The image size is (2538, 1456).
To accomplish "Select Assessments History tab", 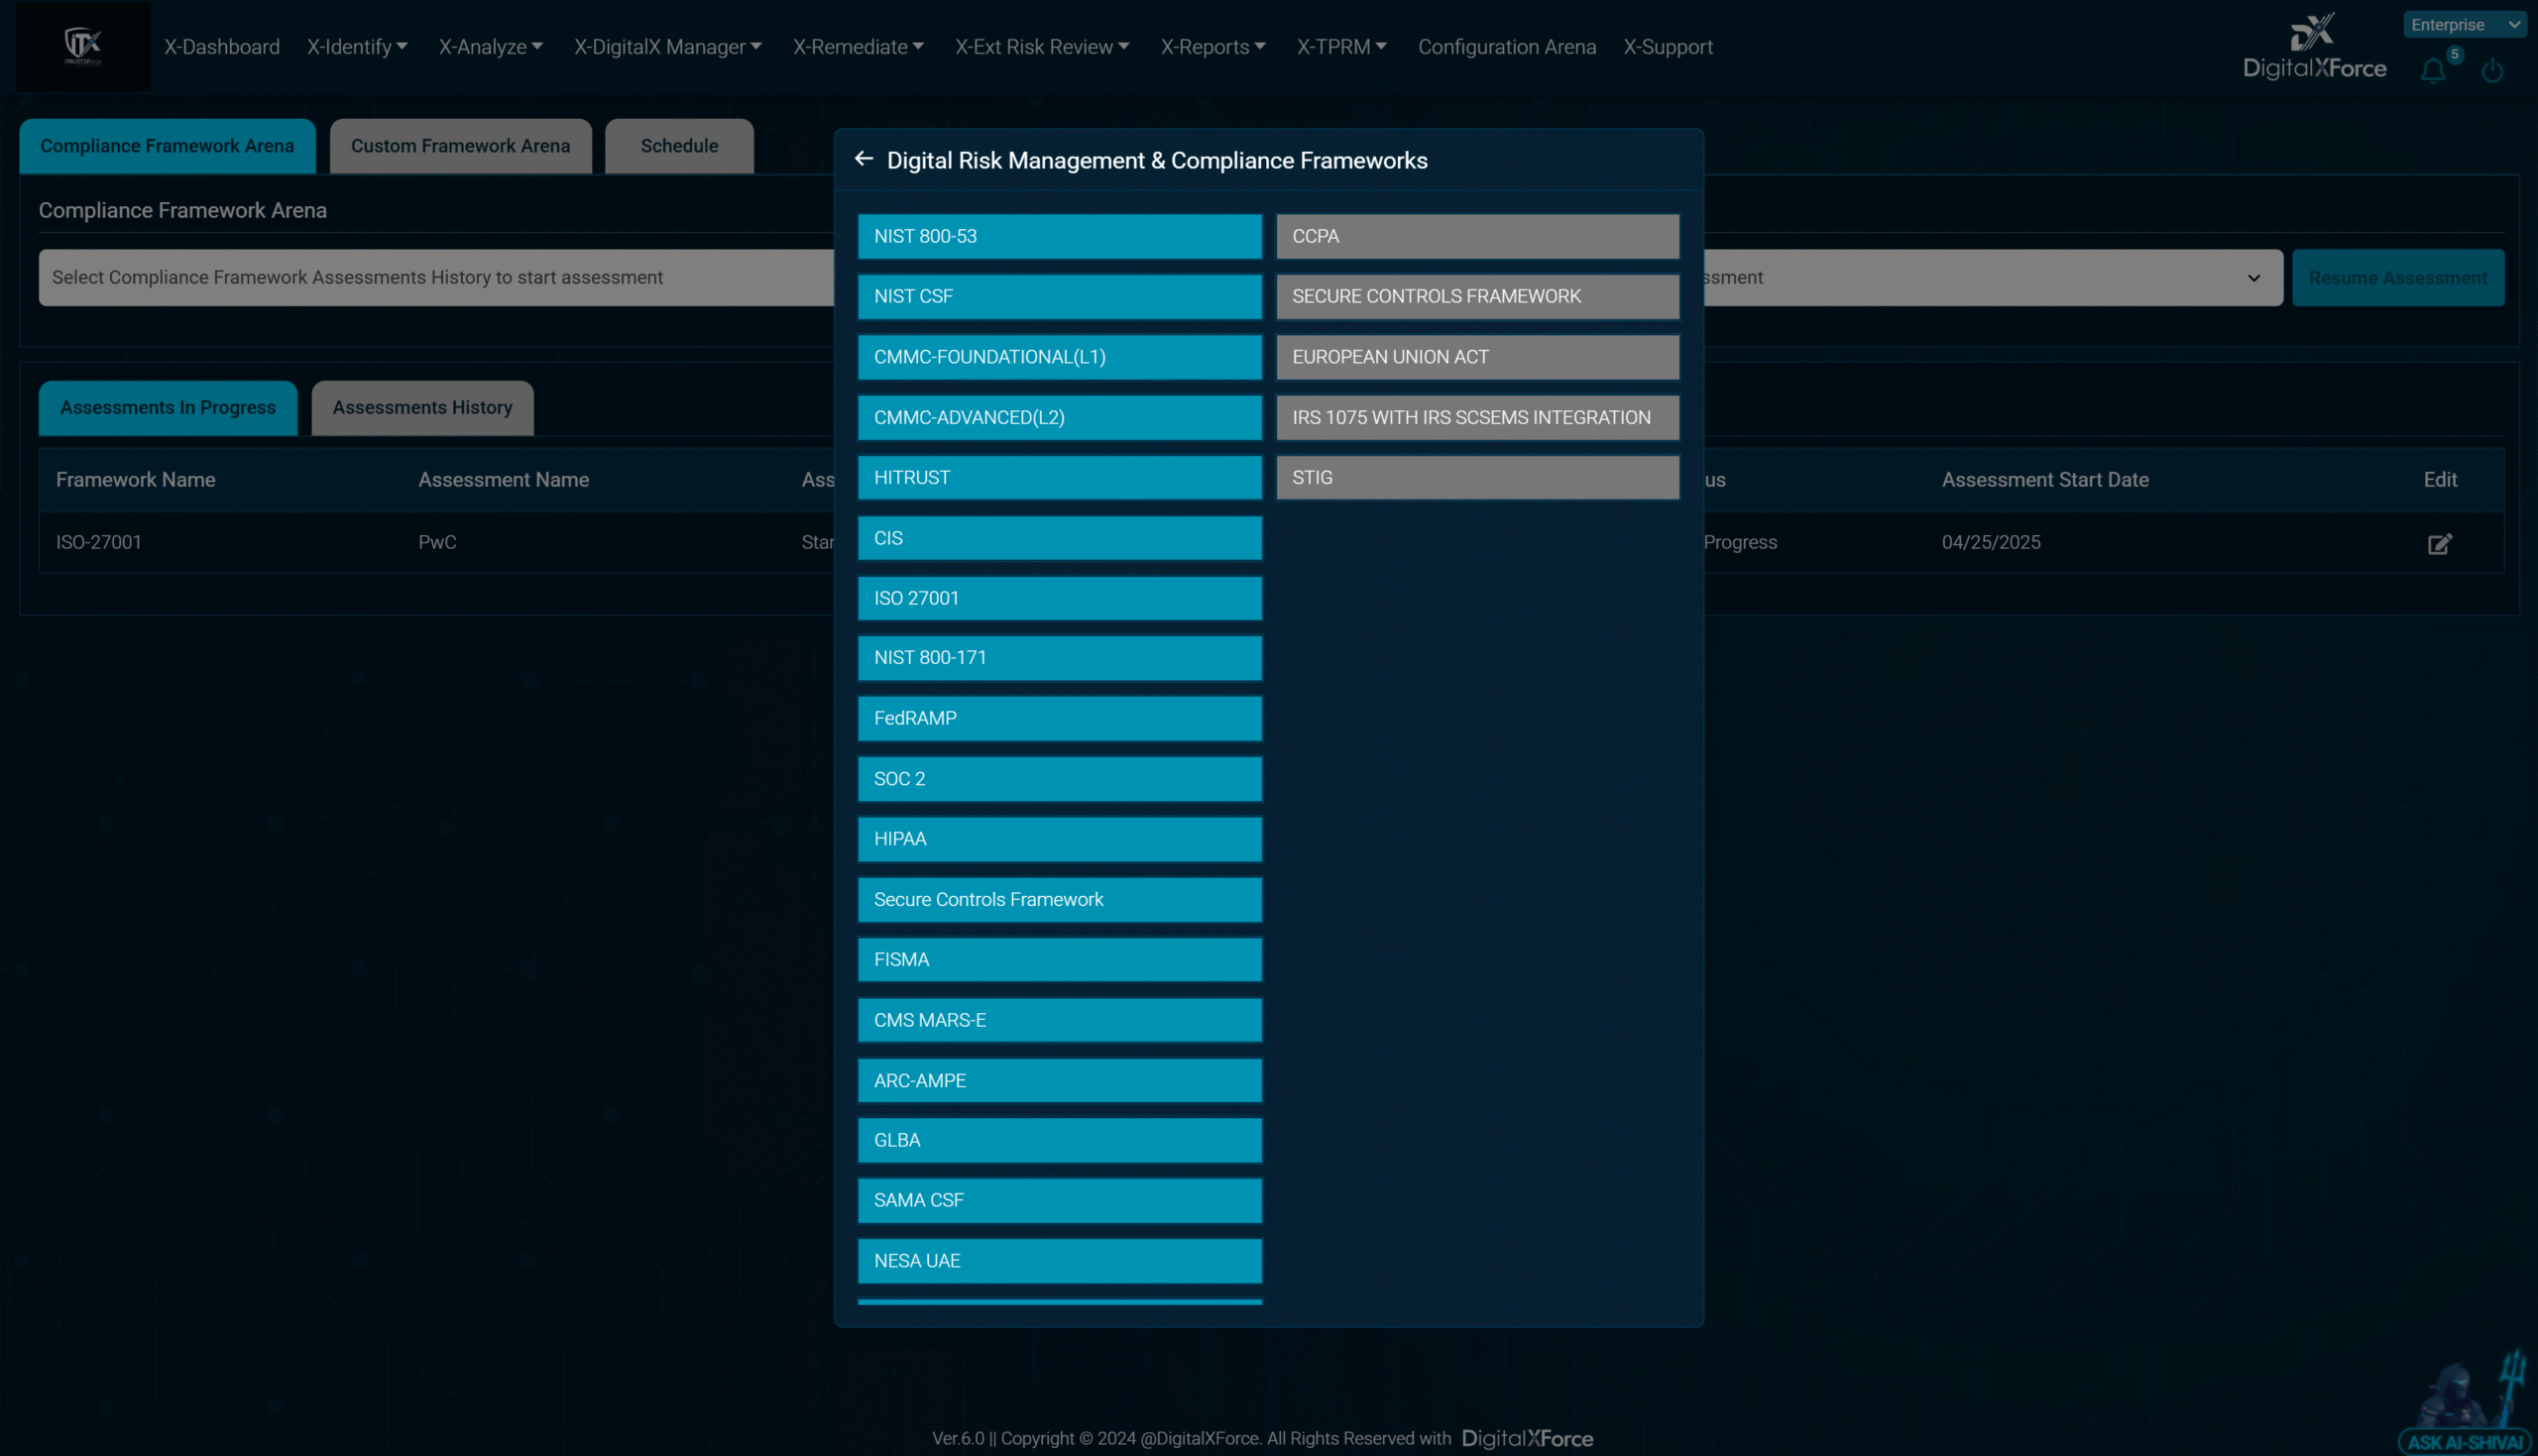I will click(x=422, y=408).
